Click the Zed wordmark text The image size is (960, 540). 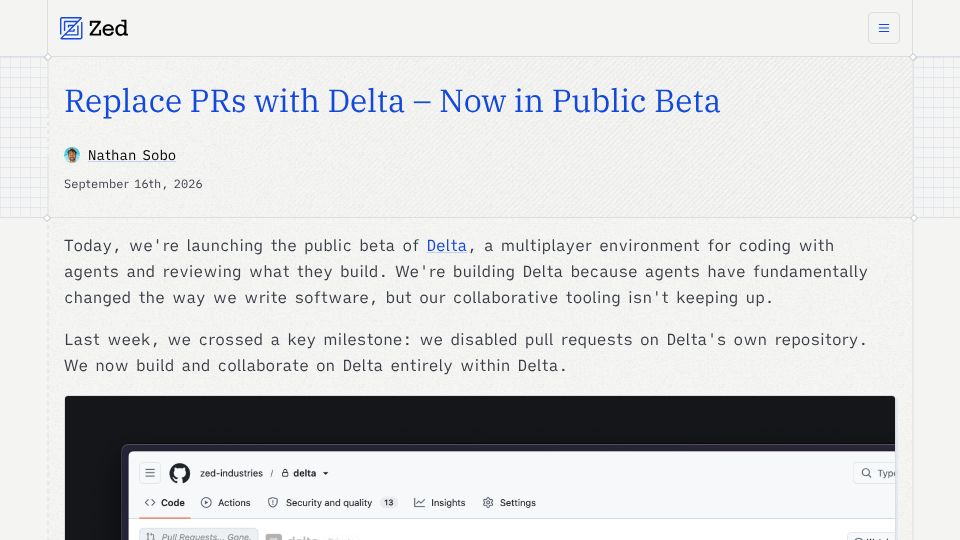point(108,28)
